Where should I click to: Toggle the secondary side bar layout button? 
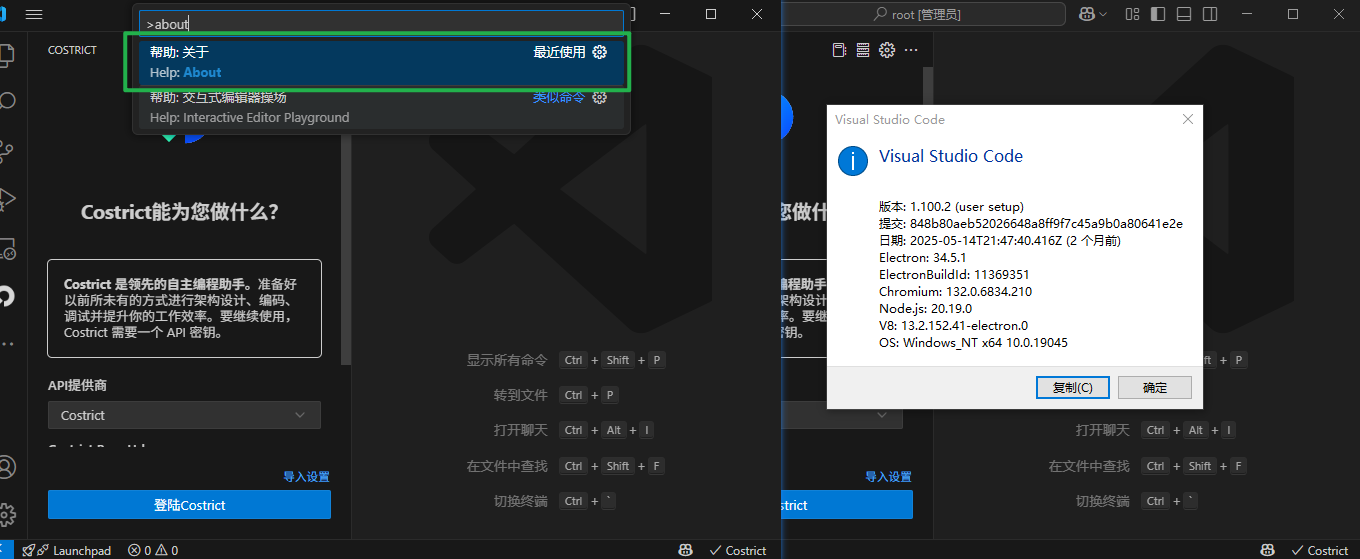tap(1210, 14)
